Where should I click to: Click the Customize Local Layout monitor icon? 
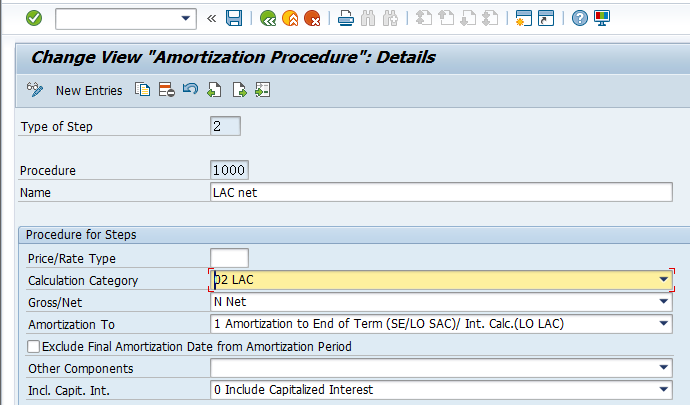click(602, 18)
